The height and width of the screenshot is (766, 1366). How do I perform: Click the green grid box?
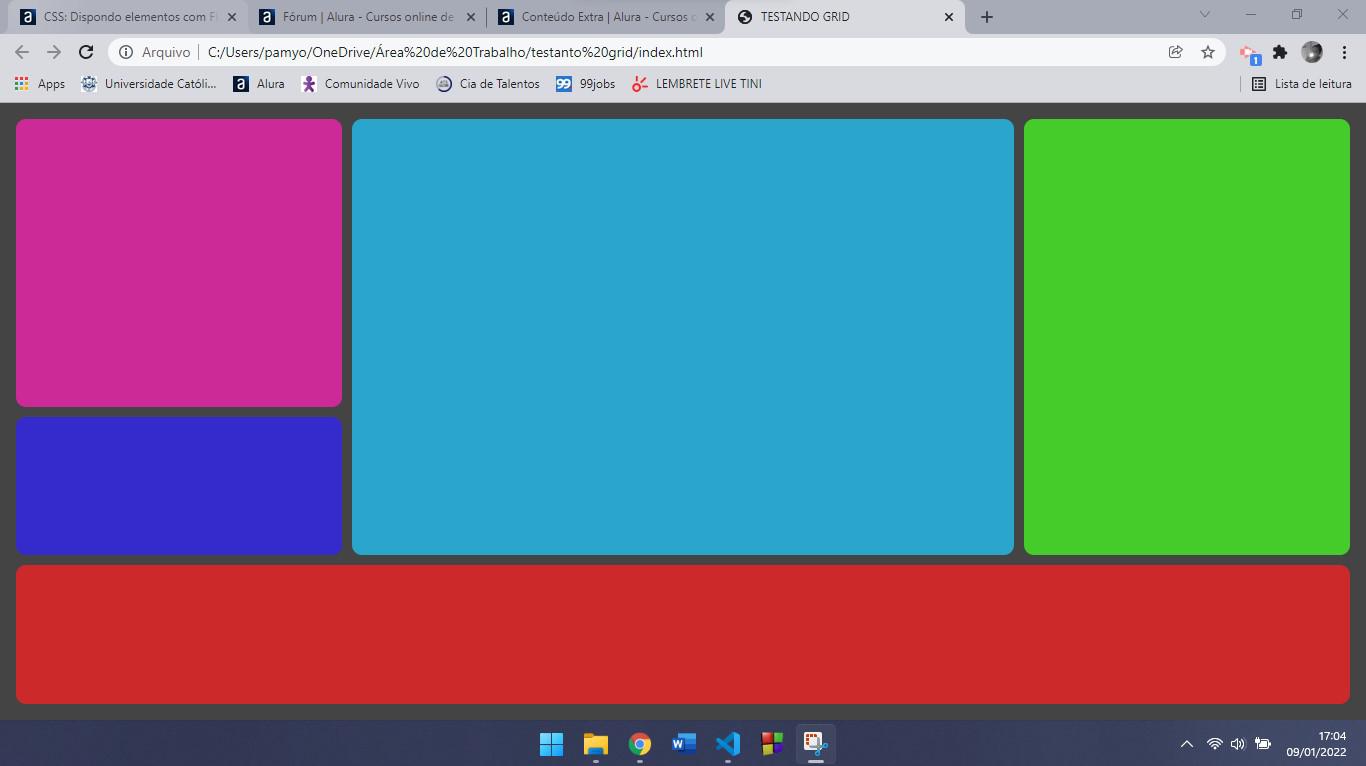point(1187,337)
